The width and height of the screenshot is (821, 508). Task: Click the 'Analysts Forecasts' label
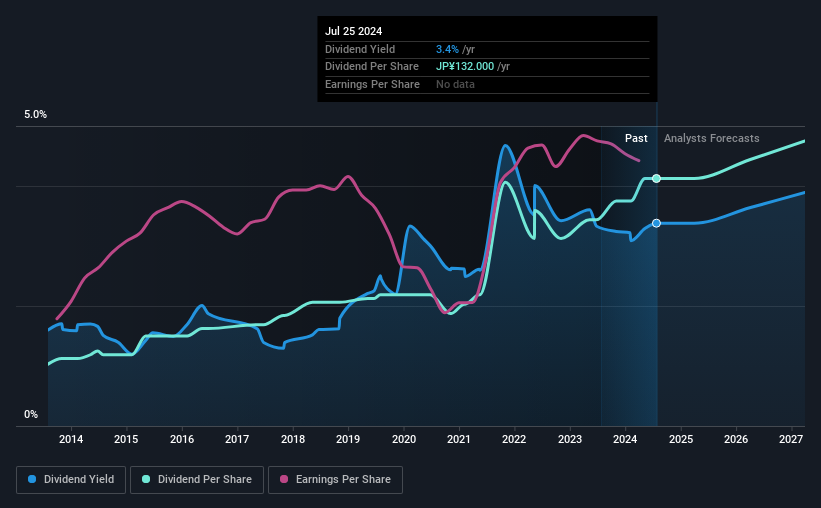[x=712, y=138]
